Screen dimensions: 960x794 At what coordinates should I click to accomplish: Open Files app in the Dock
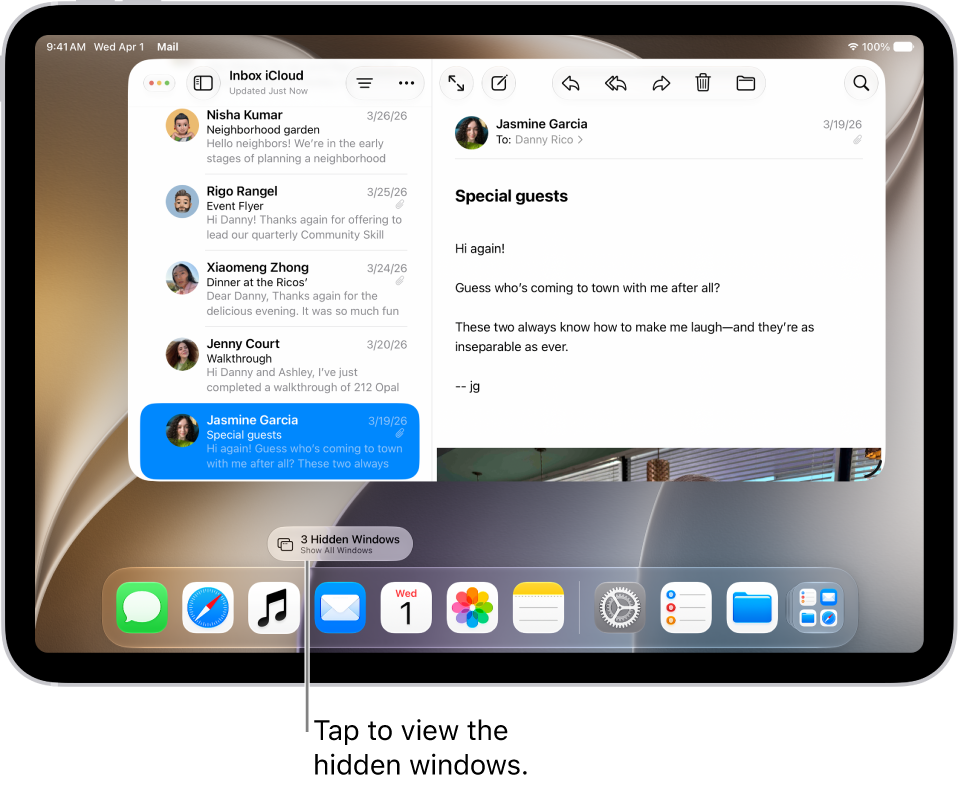pos(752,607)
